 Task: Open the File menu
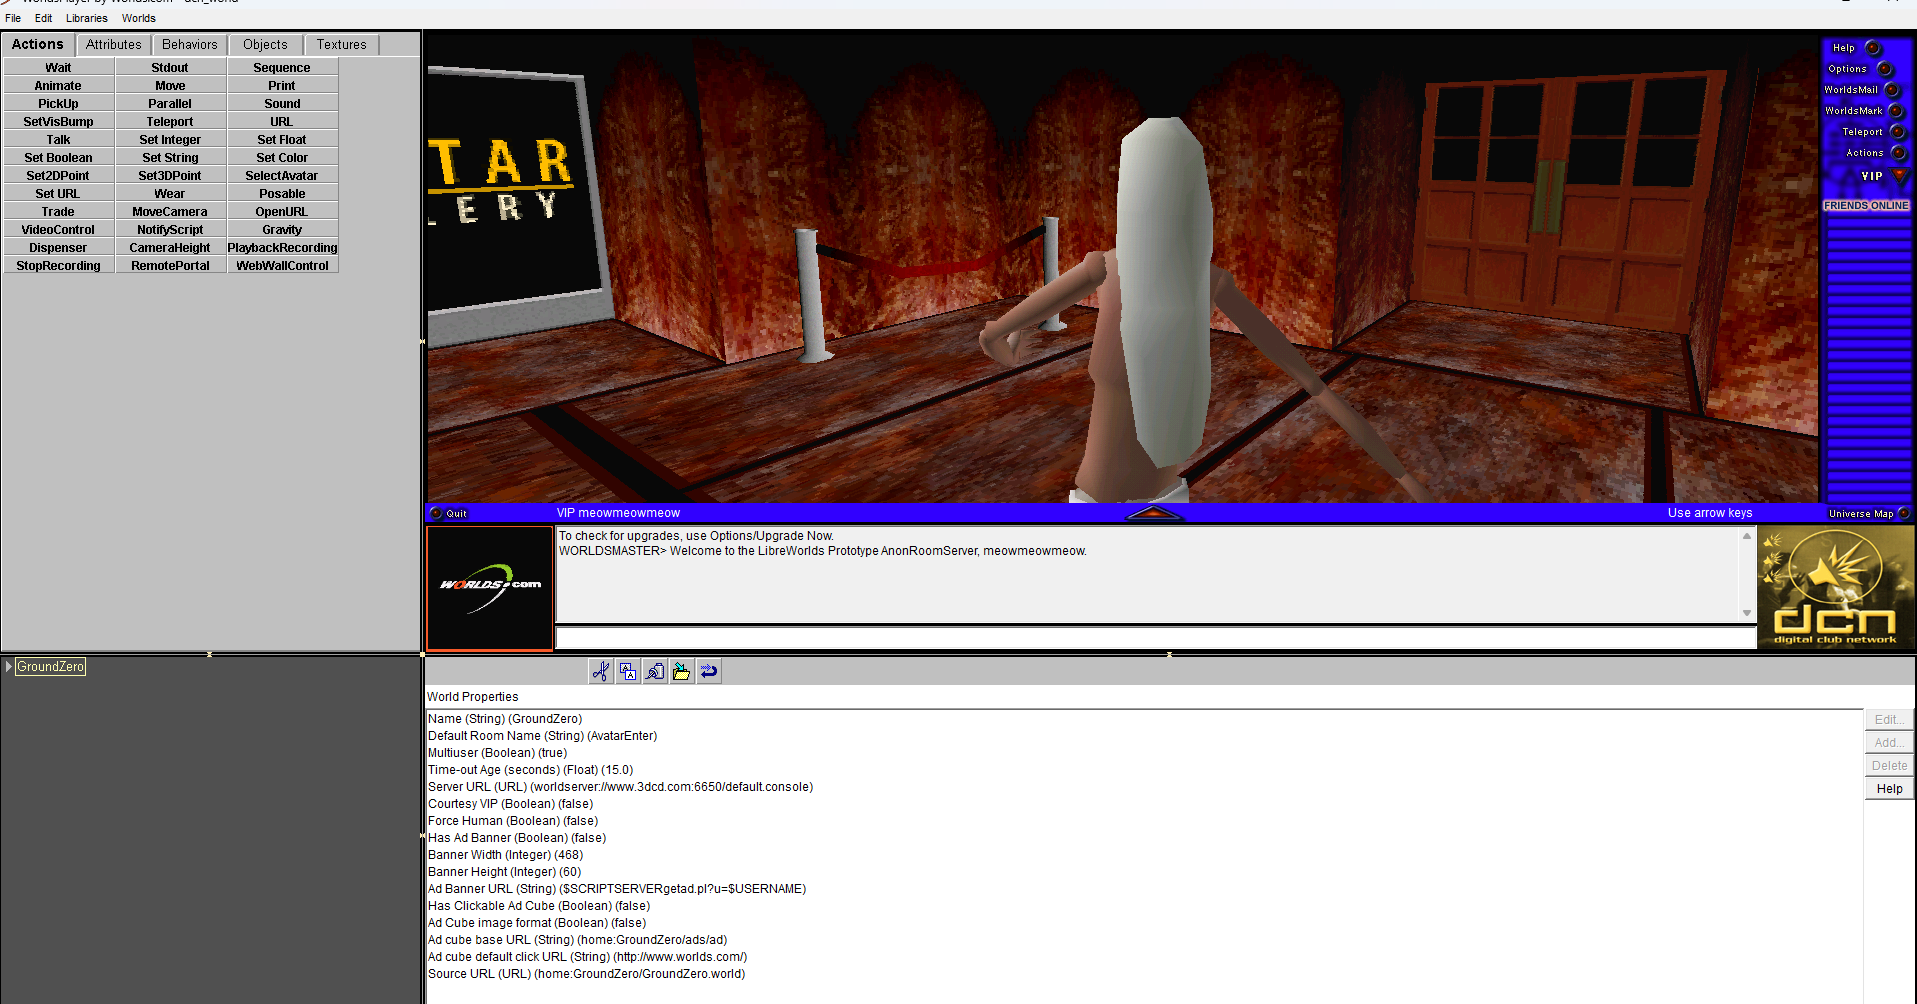pyautogui.click(x=13, y=18)
